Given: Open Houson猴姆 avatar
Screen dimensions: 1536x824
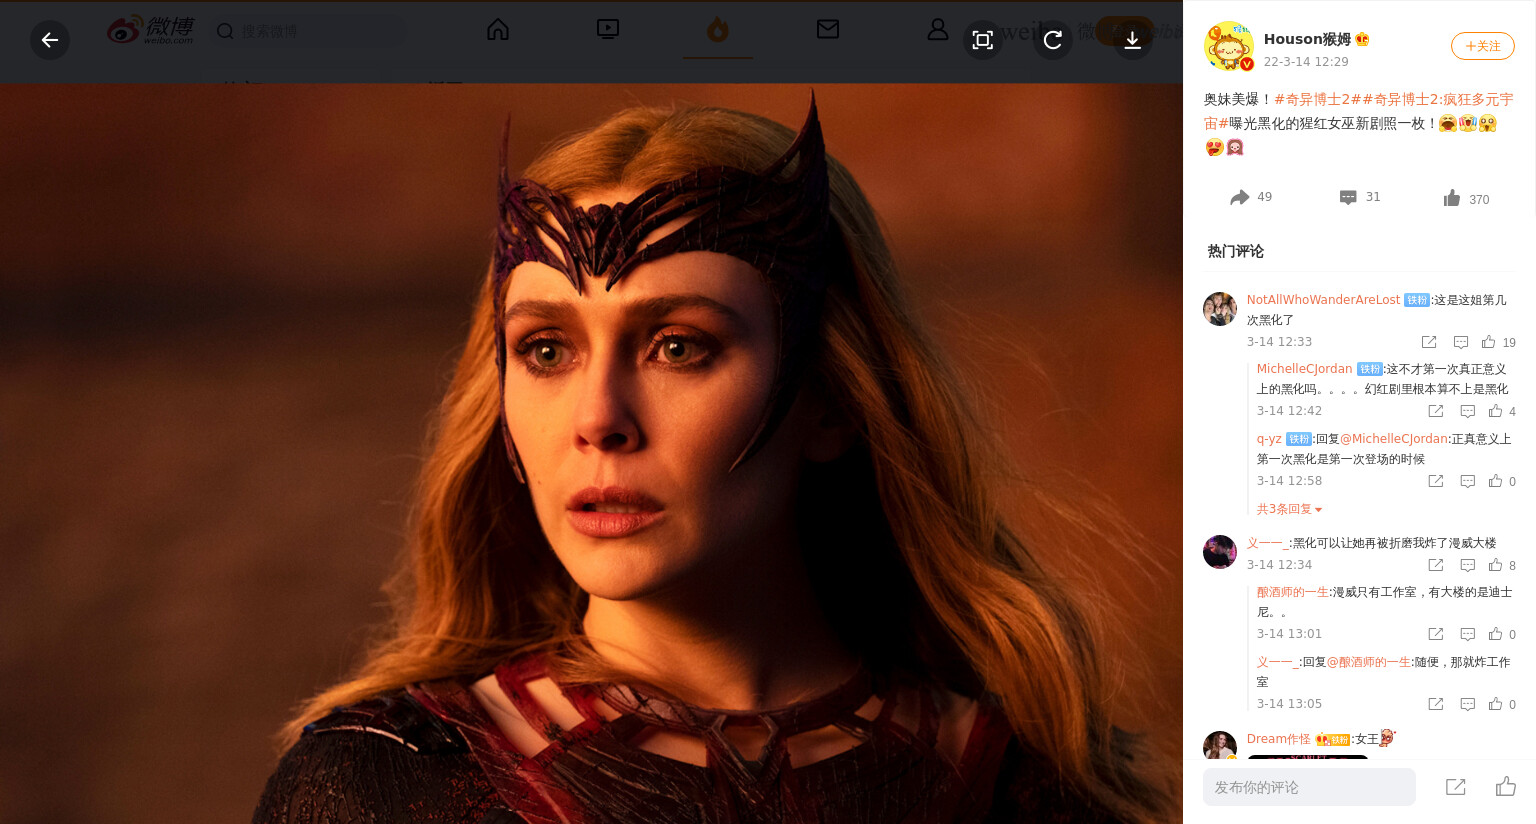Looking at the screenshot, I should pos(1229,46).
